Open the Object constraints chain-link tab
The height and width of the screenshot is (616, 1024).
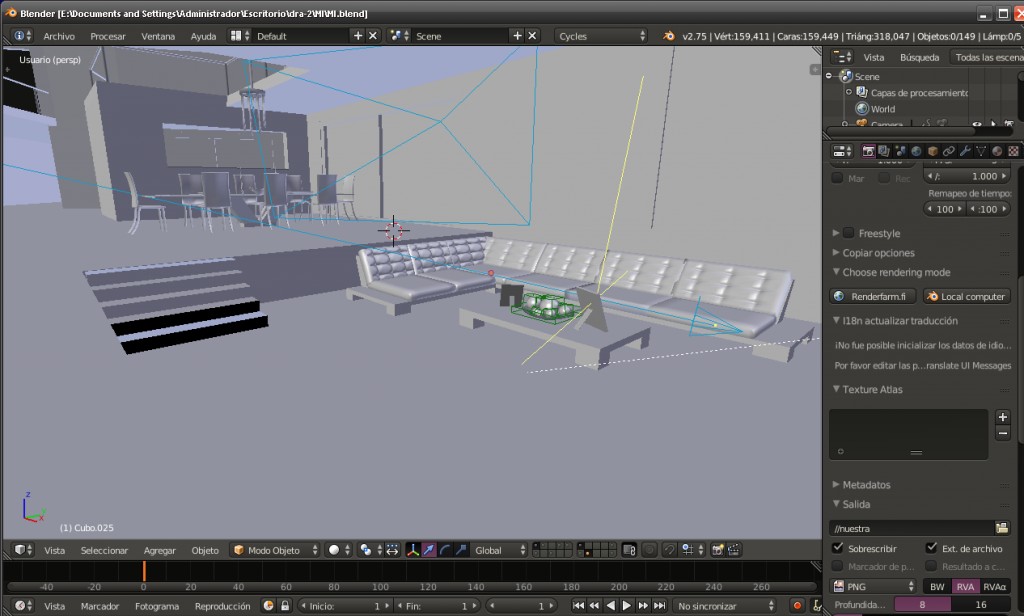[949, 151]
